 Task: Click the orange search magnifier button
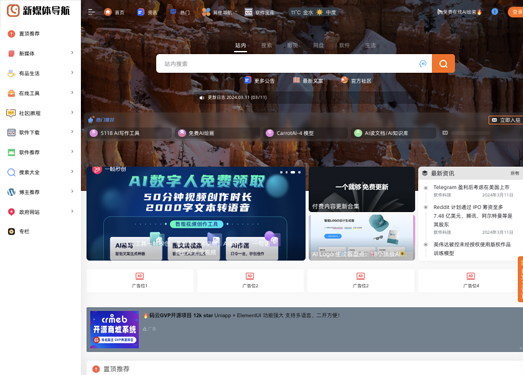[443, 64]
